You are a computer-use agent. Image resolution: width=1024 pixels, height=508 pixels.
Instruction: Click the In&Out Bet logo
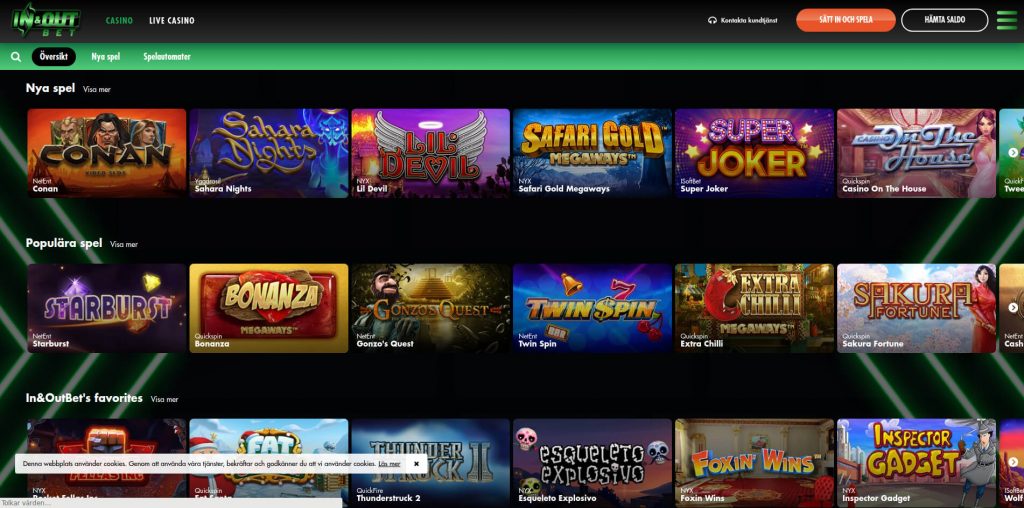pyautogui.click(x=46, y=20)
